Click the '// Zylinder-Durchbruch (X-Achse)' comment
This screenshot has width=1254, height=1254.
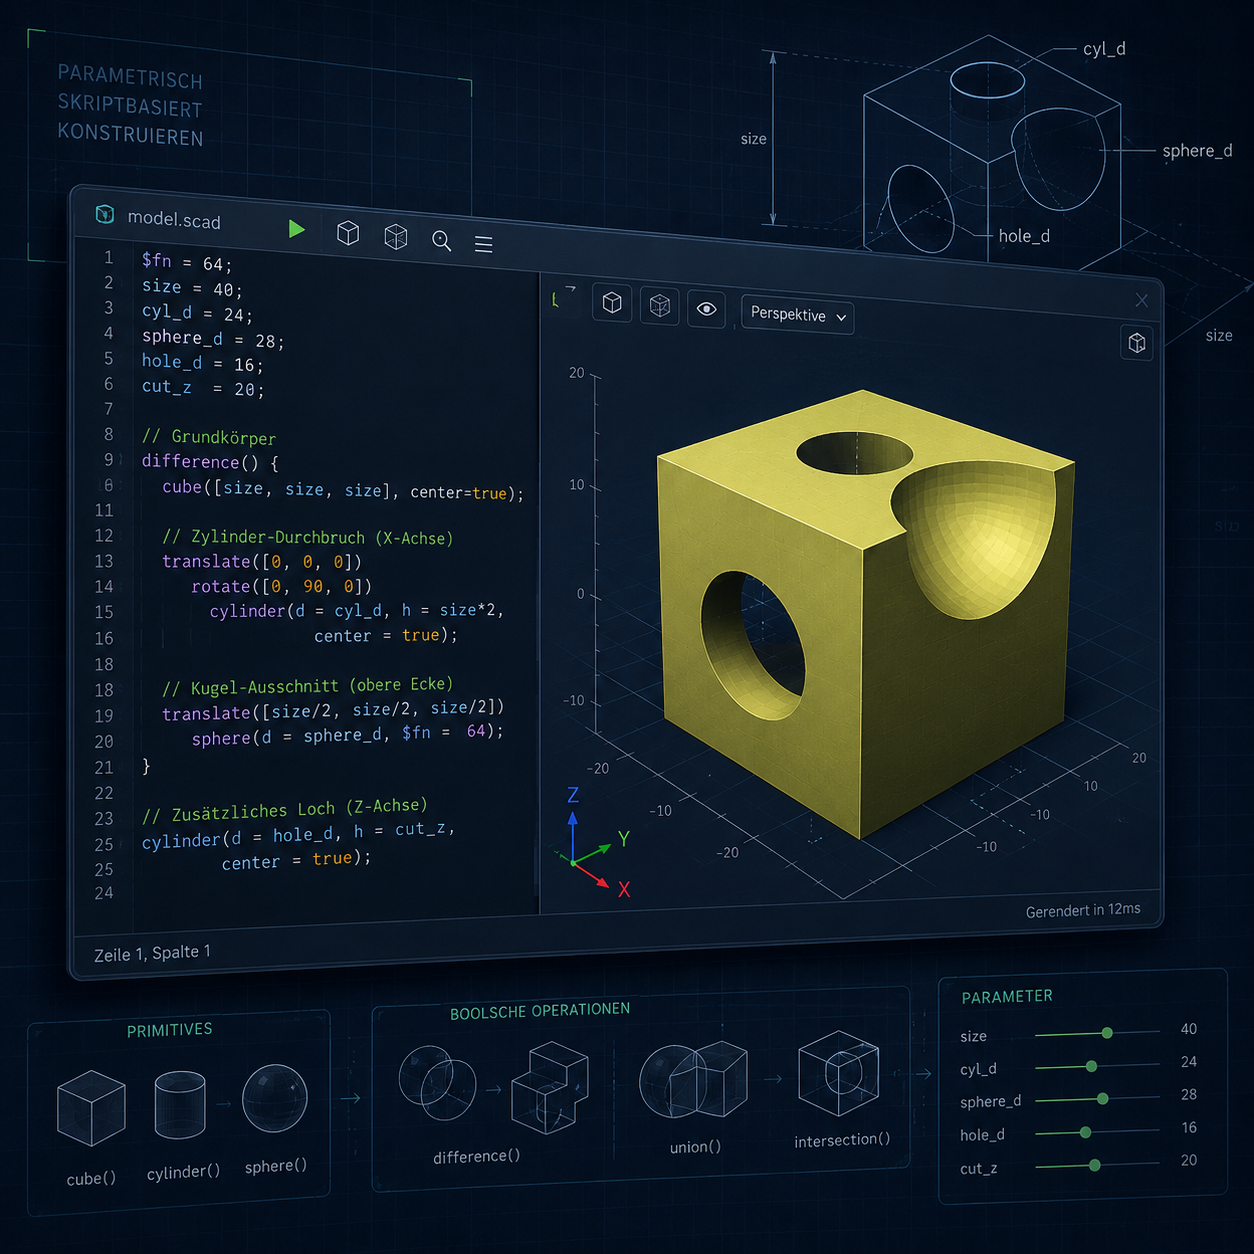(308, 537)
